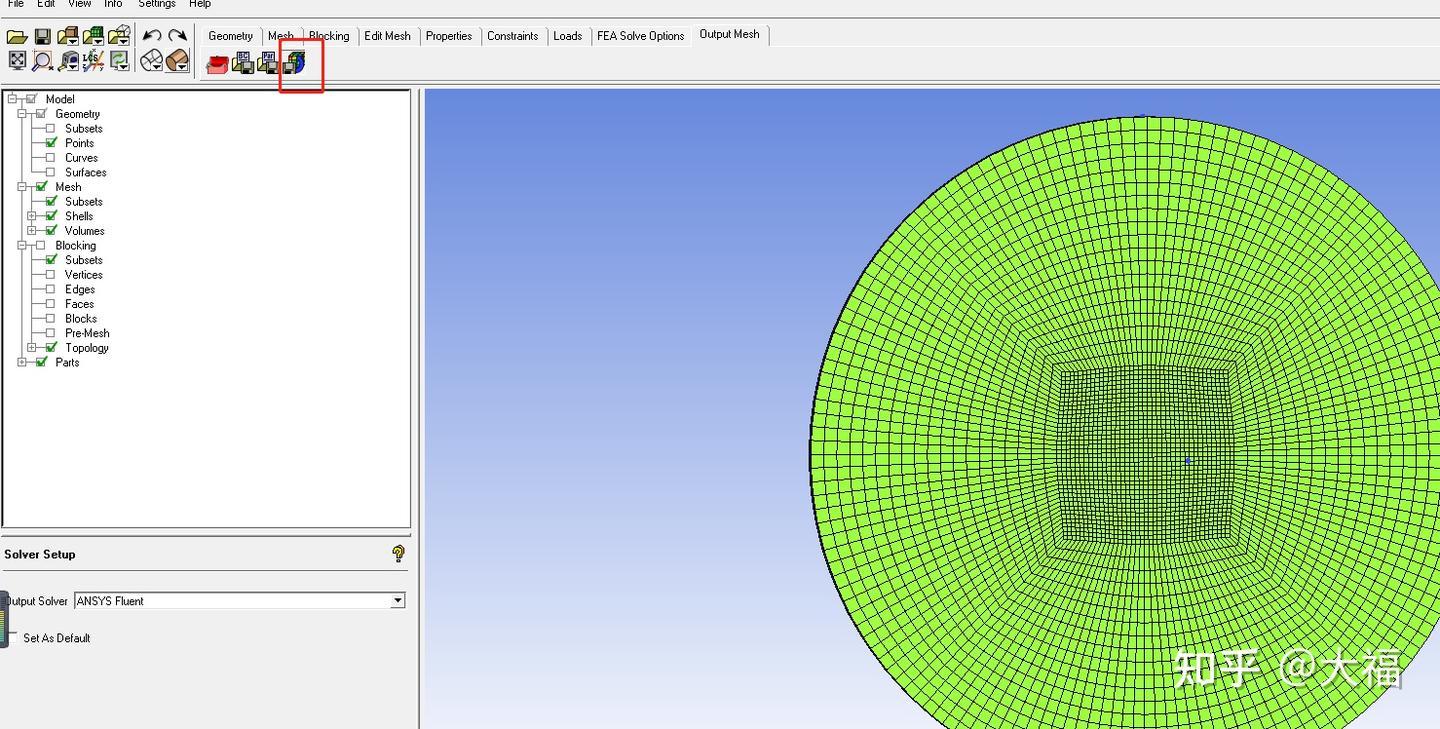Screen dimensions: 1440x729
Task: Click the Select Solver red toolbox icon
Action: (x=217, y=65)
